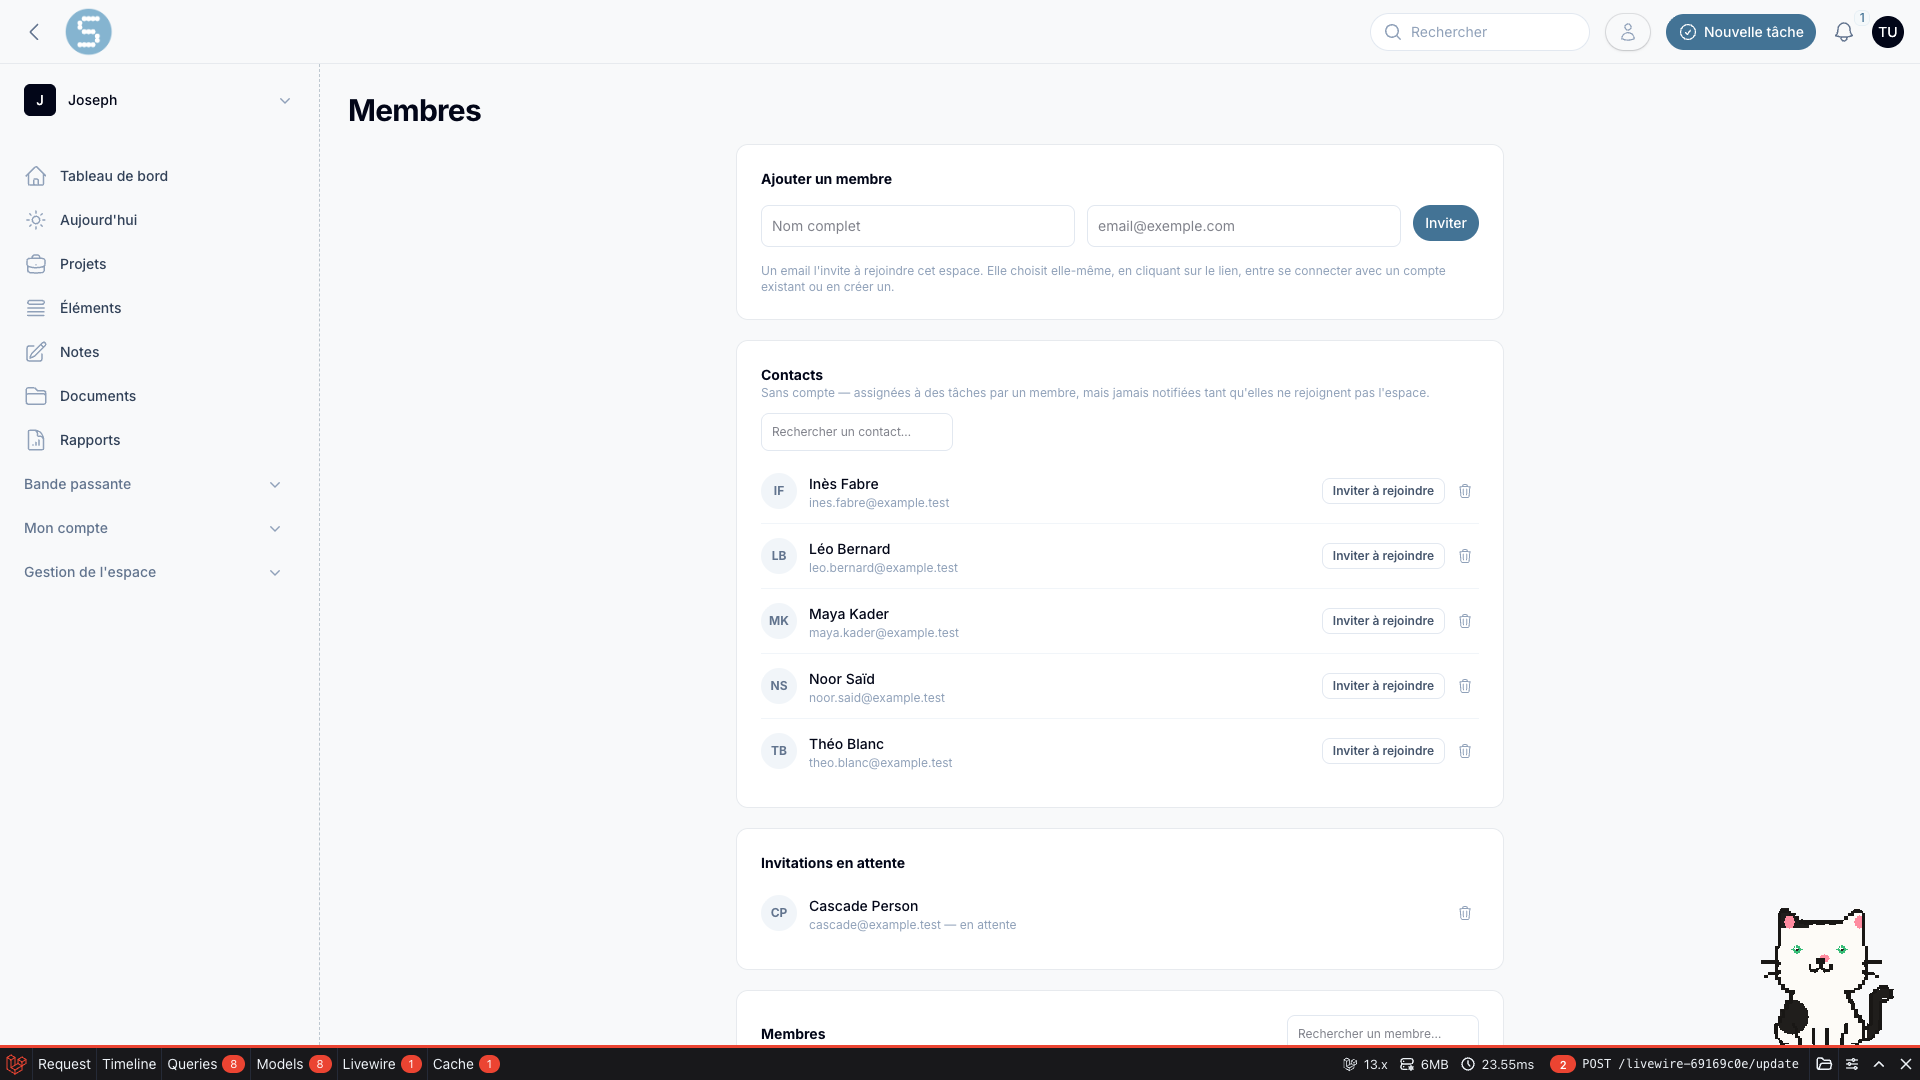This screenshot has height=1080, width=1920.
Task: Click the 23.55ms request duration
Action: (x=1497, y=1064)
